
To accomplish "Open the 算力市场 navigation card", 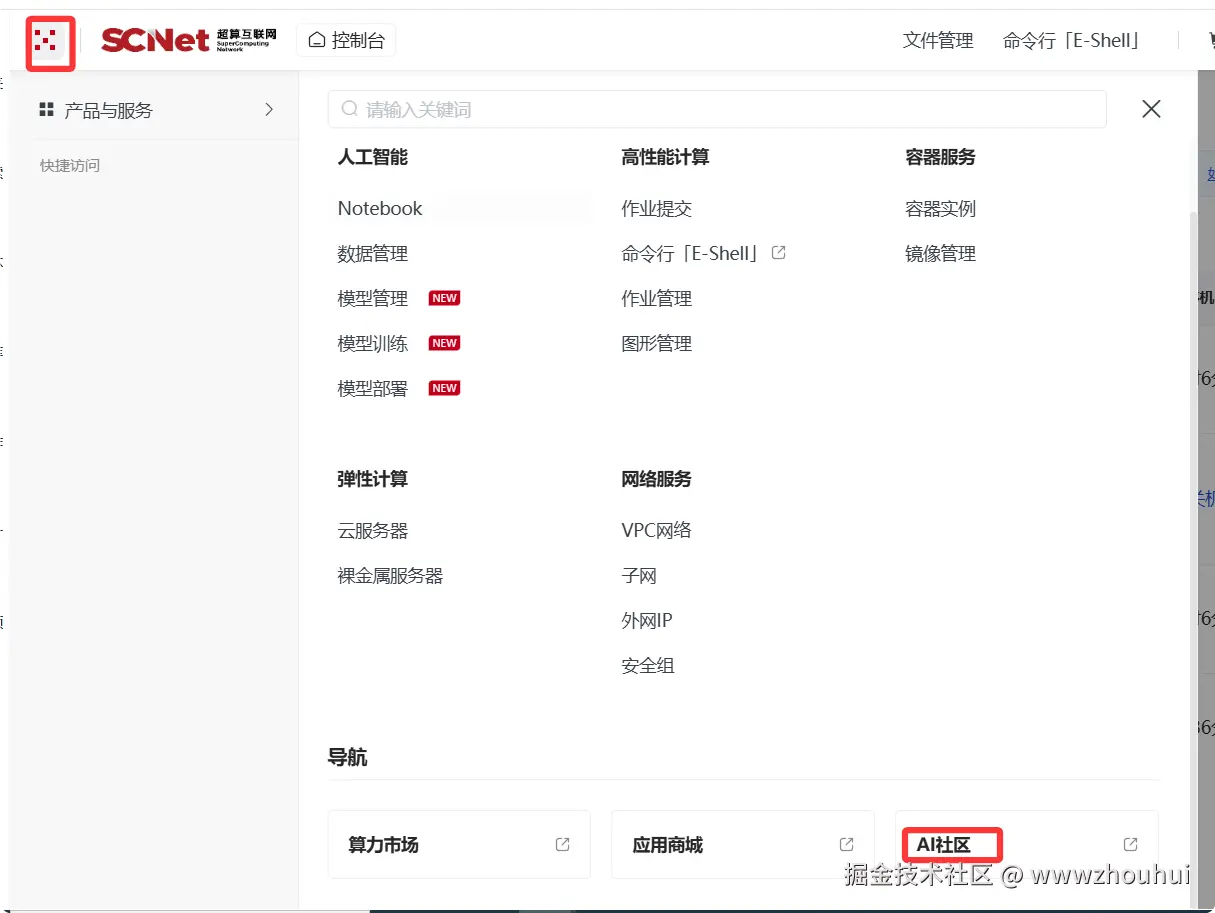I will click(x=459, y=844).
